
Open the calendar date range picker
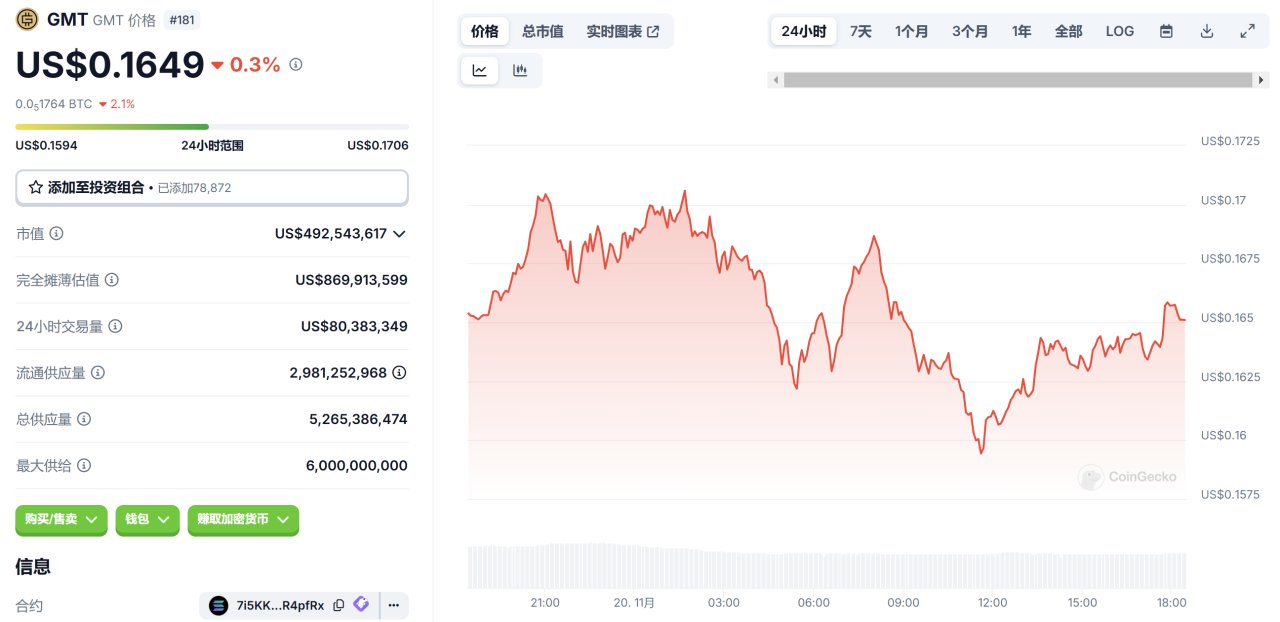(1166, 31)
